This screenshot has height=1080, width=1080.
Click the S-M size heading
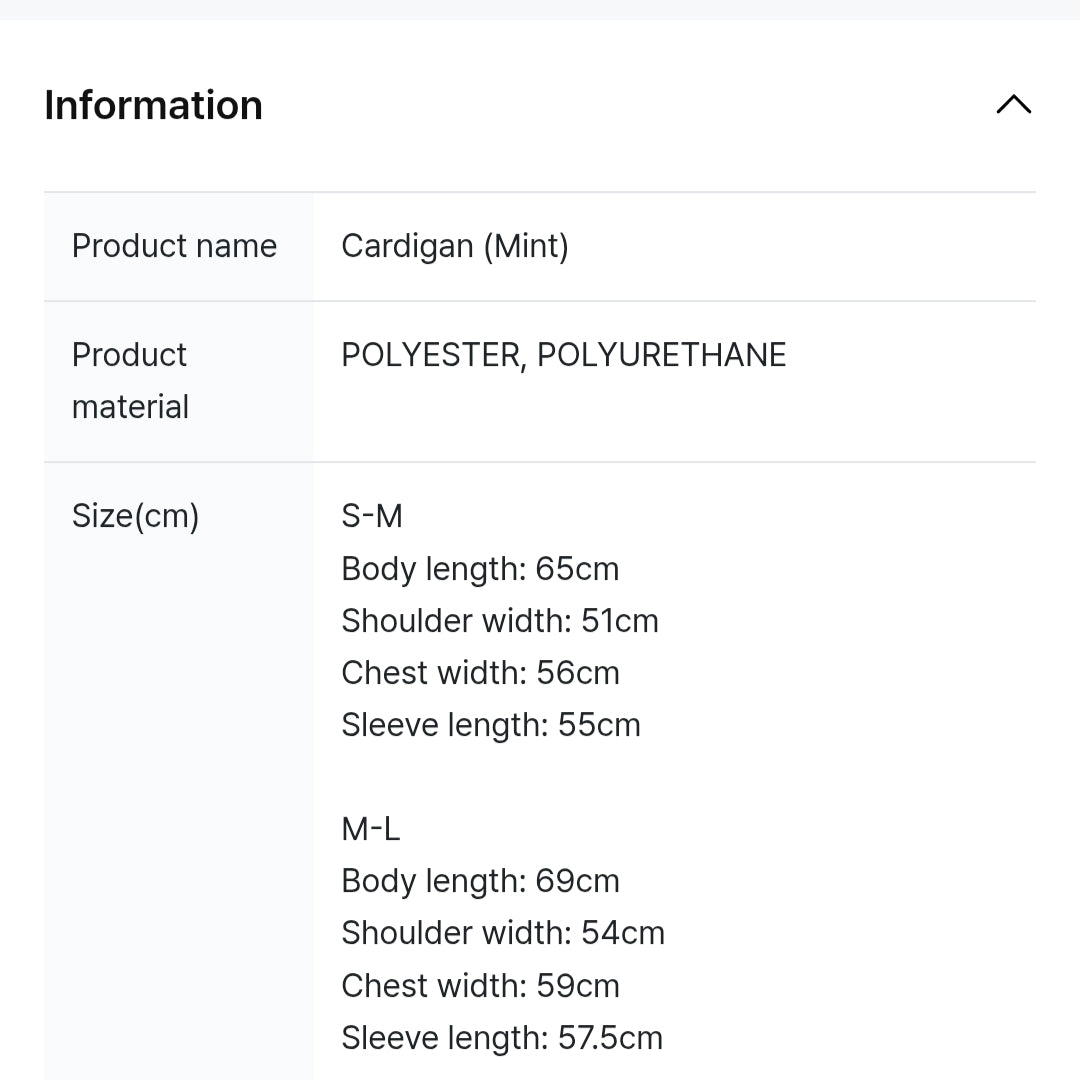372,516
